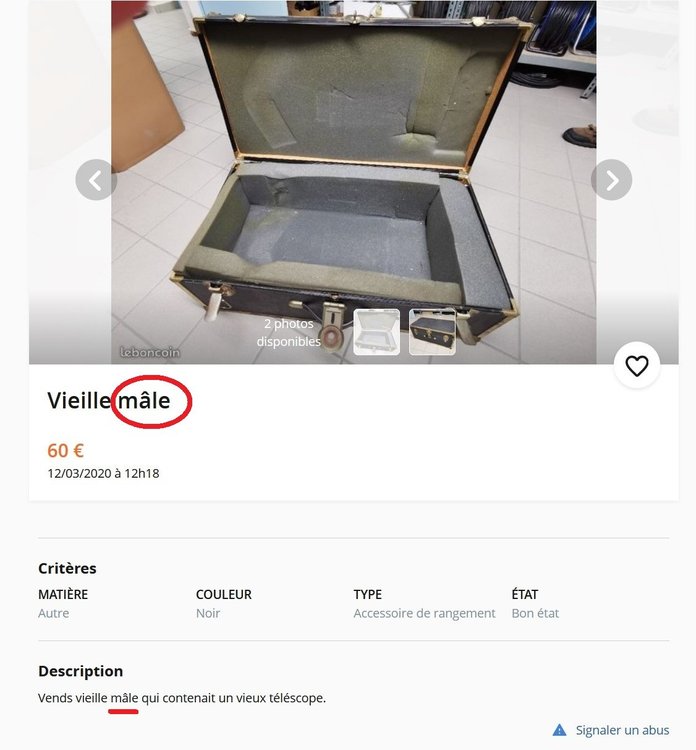The image size is (696, 750).
Task: Click the description text about the telescope
Action: (182, 698)
